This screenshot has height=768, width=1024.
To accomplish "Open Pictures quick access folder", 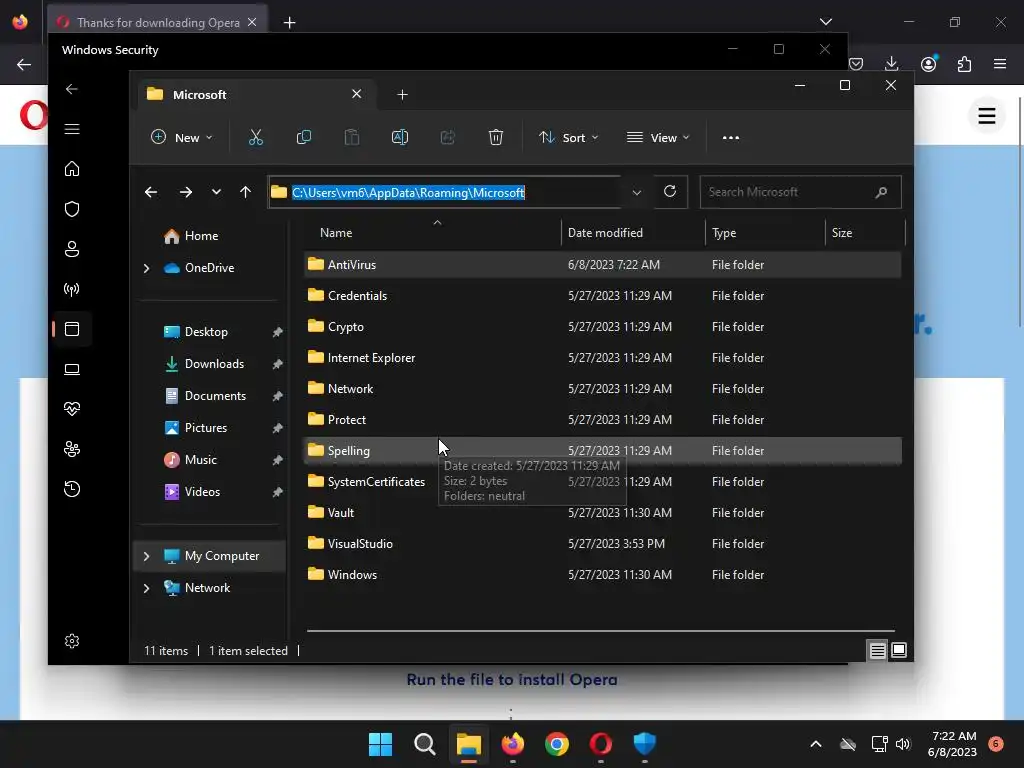I will 206,428.
